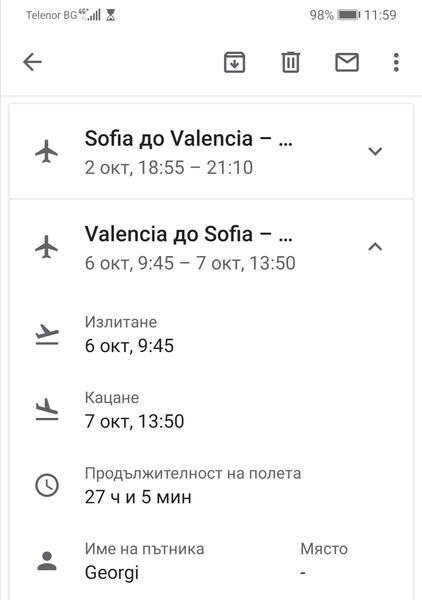422x600 pixels.
Task: Tap the airplane icon beside Valencia до Sofia
Action: pyautogui.click(x=46, y=247)
